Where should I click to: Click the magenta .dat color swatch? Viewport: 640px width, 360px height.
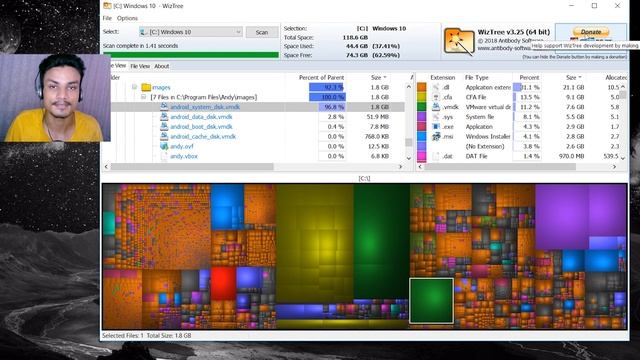pyautogui.click(x=421, y=156)
